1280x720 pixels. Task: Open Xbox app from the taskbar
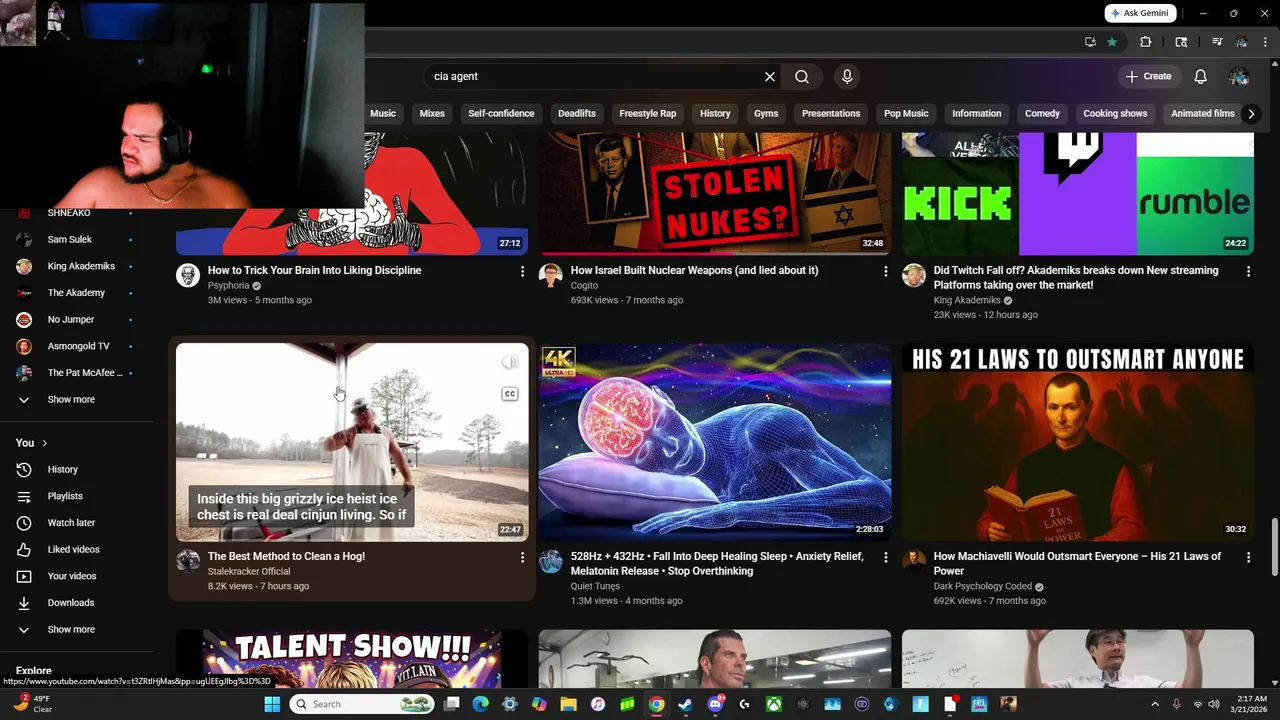(773, 704)
